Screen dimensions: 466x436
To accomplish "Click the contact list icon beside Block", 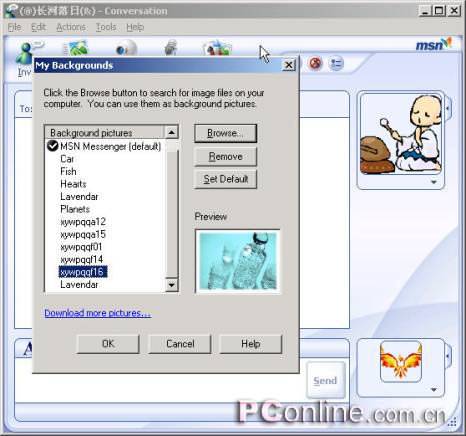I will pyautogui.click(x=336, y=63).
